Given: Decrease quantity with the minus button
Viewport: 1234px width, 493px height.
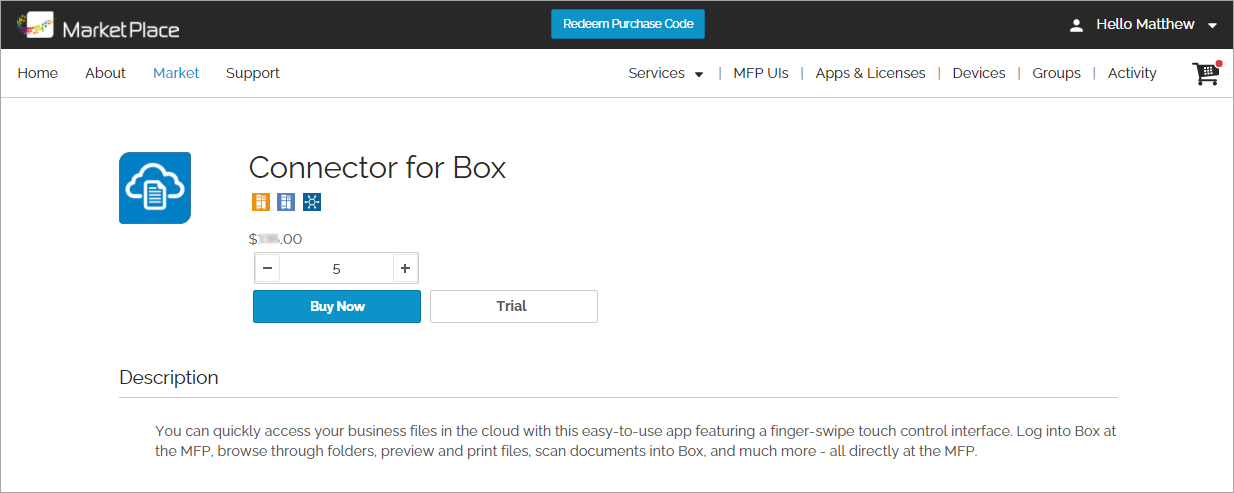Looking at the screenshot, I should [x=268, y=268].
